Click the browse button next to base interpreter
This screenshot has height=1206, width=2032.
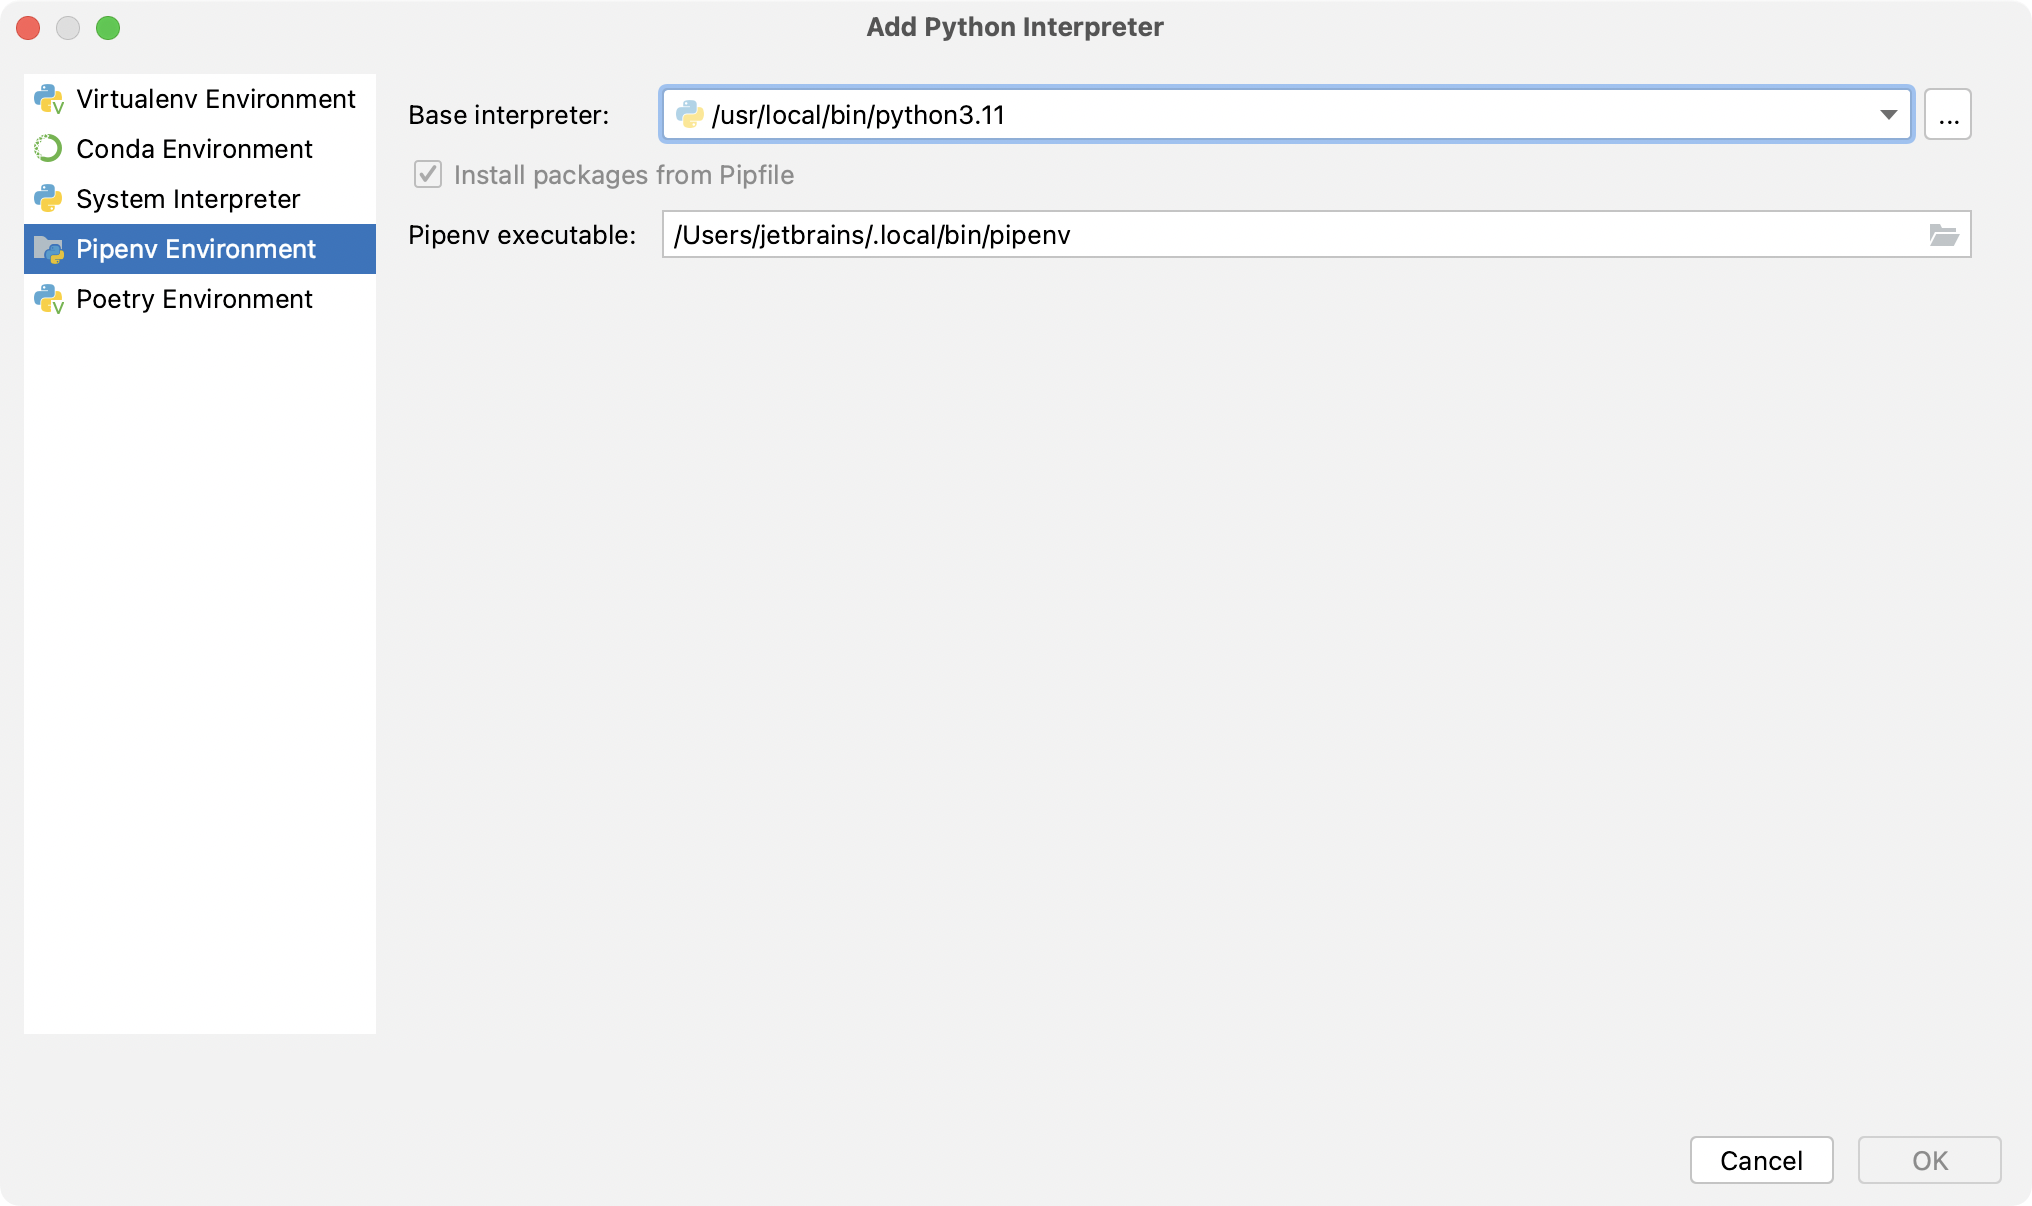(1947, 115)
